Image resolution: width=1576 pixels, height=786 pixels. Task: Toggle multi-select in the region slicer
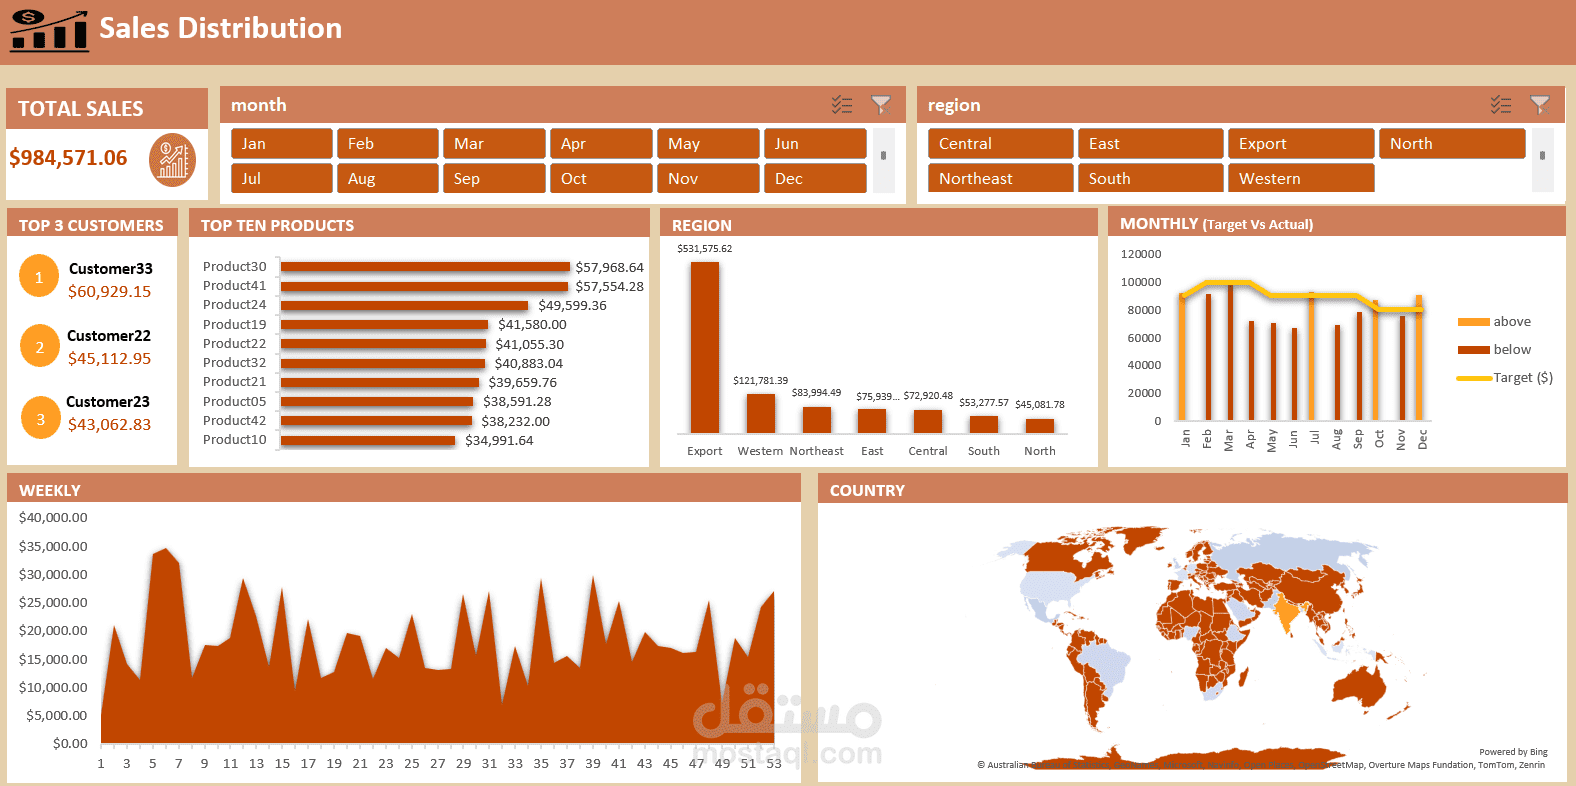[1501, 104]
